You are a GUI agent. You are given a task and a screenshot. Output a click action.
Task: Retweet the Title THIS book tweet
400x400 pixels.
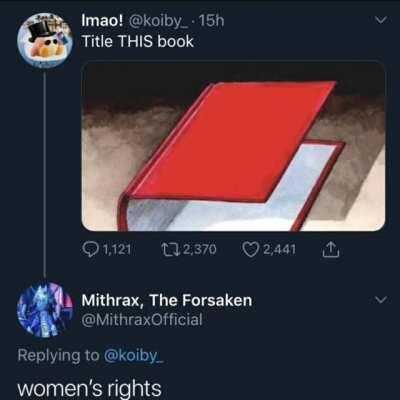[x=171, y=249]
